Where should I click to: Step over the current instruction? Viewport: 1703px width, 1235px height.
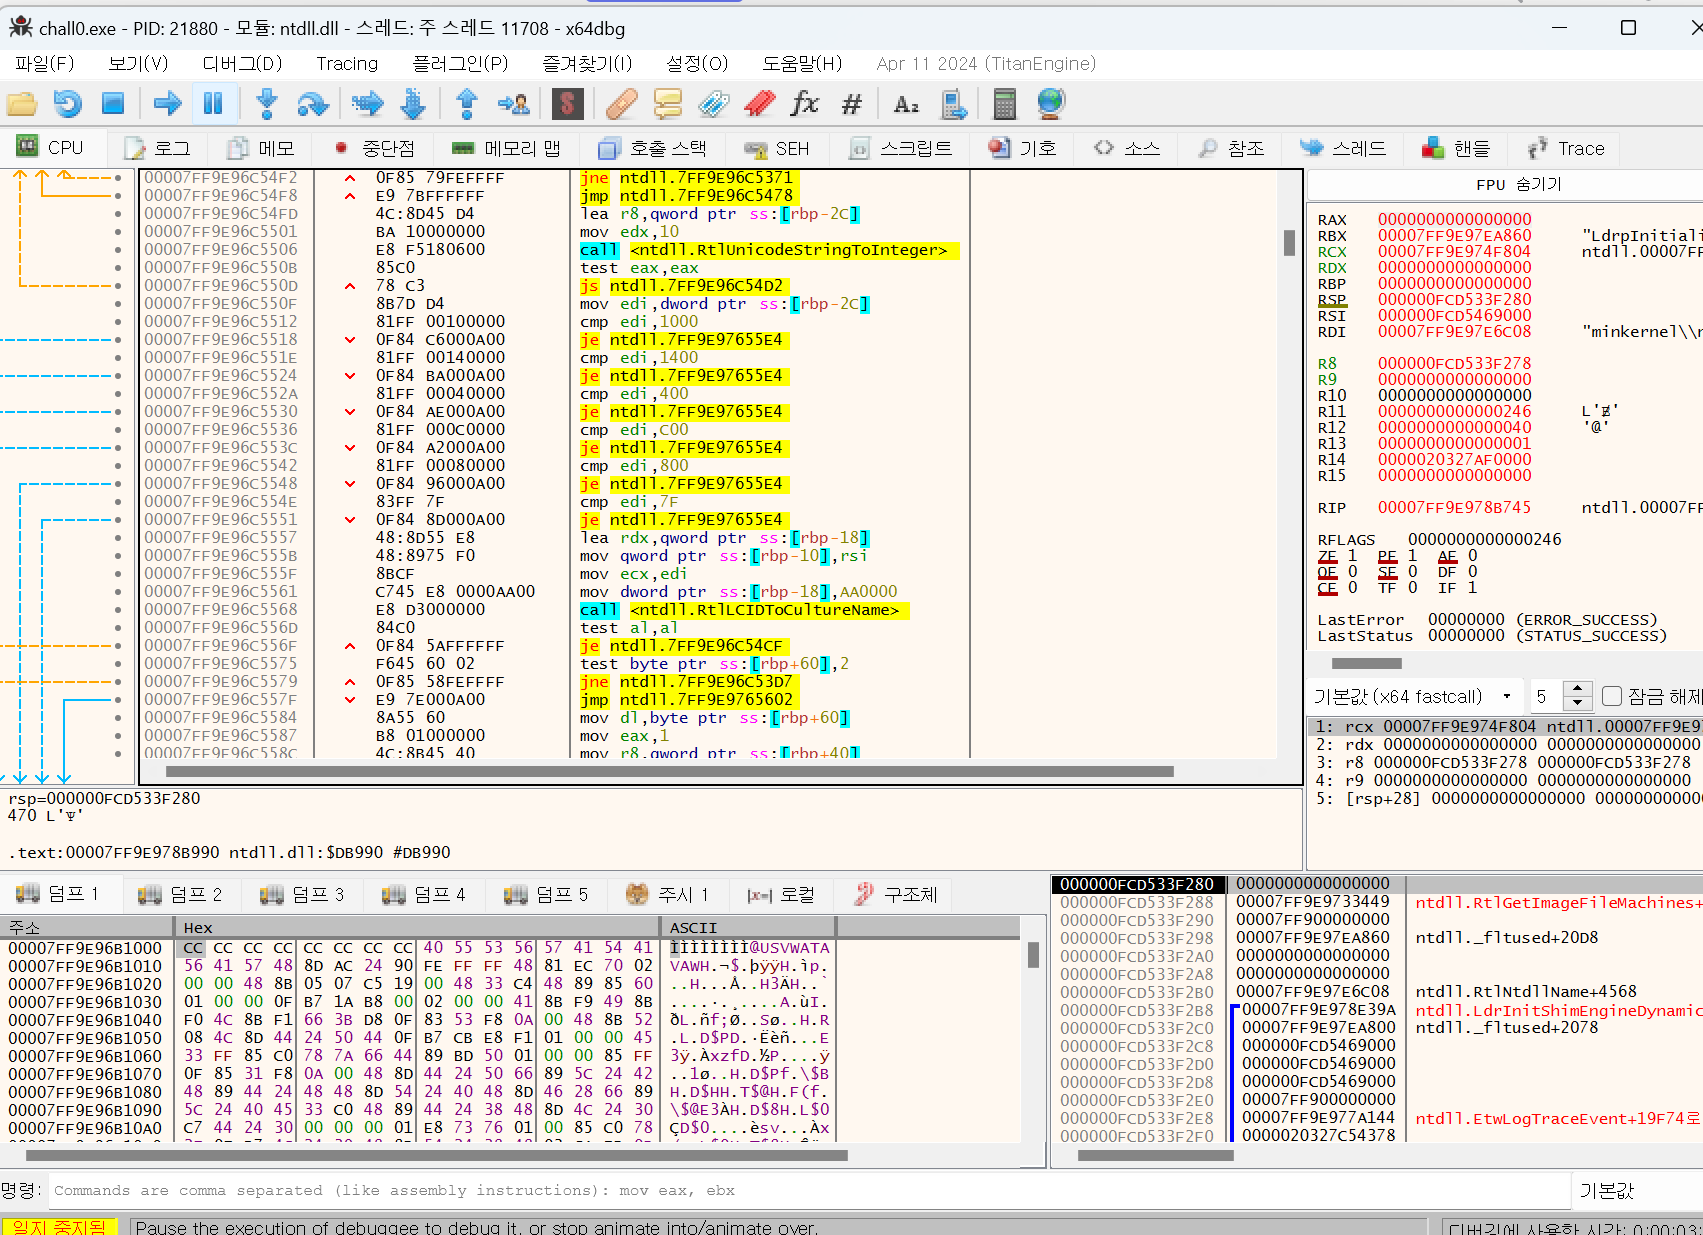[313, 103]
